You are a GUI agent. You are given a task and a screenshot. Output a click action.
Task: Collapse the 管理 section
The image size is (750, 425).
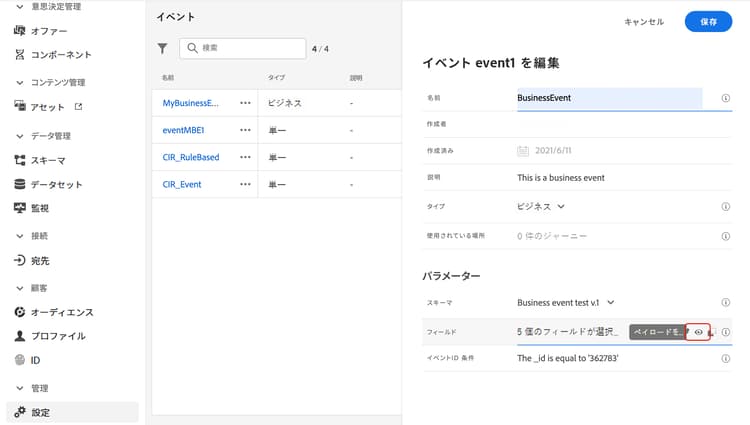point(20,388)
